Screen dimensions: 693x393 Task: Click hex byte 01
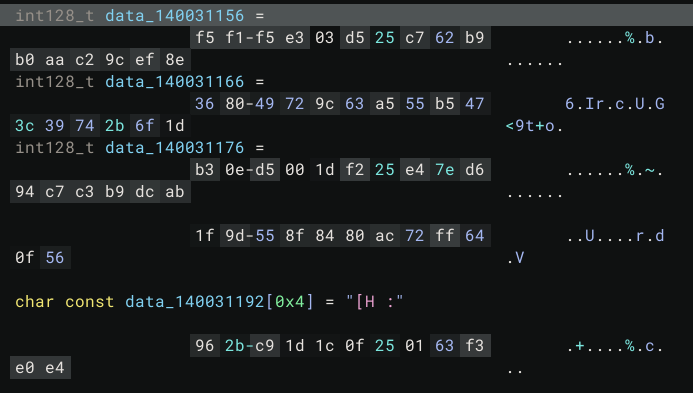[x=414, y=346]
